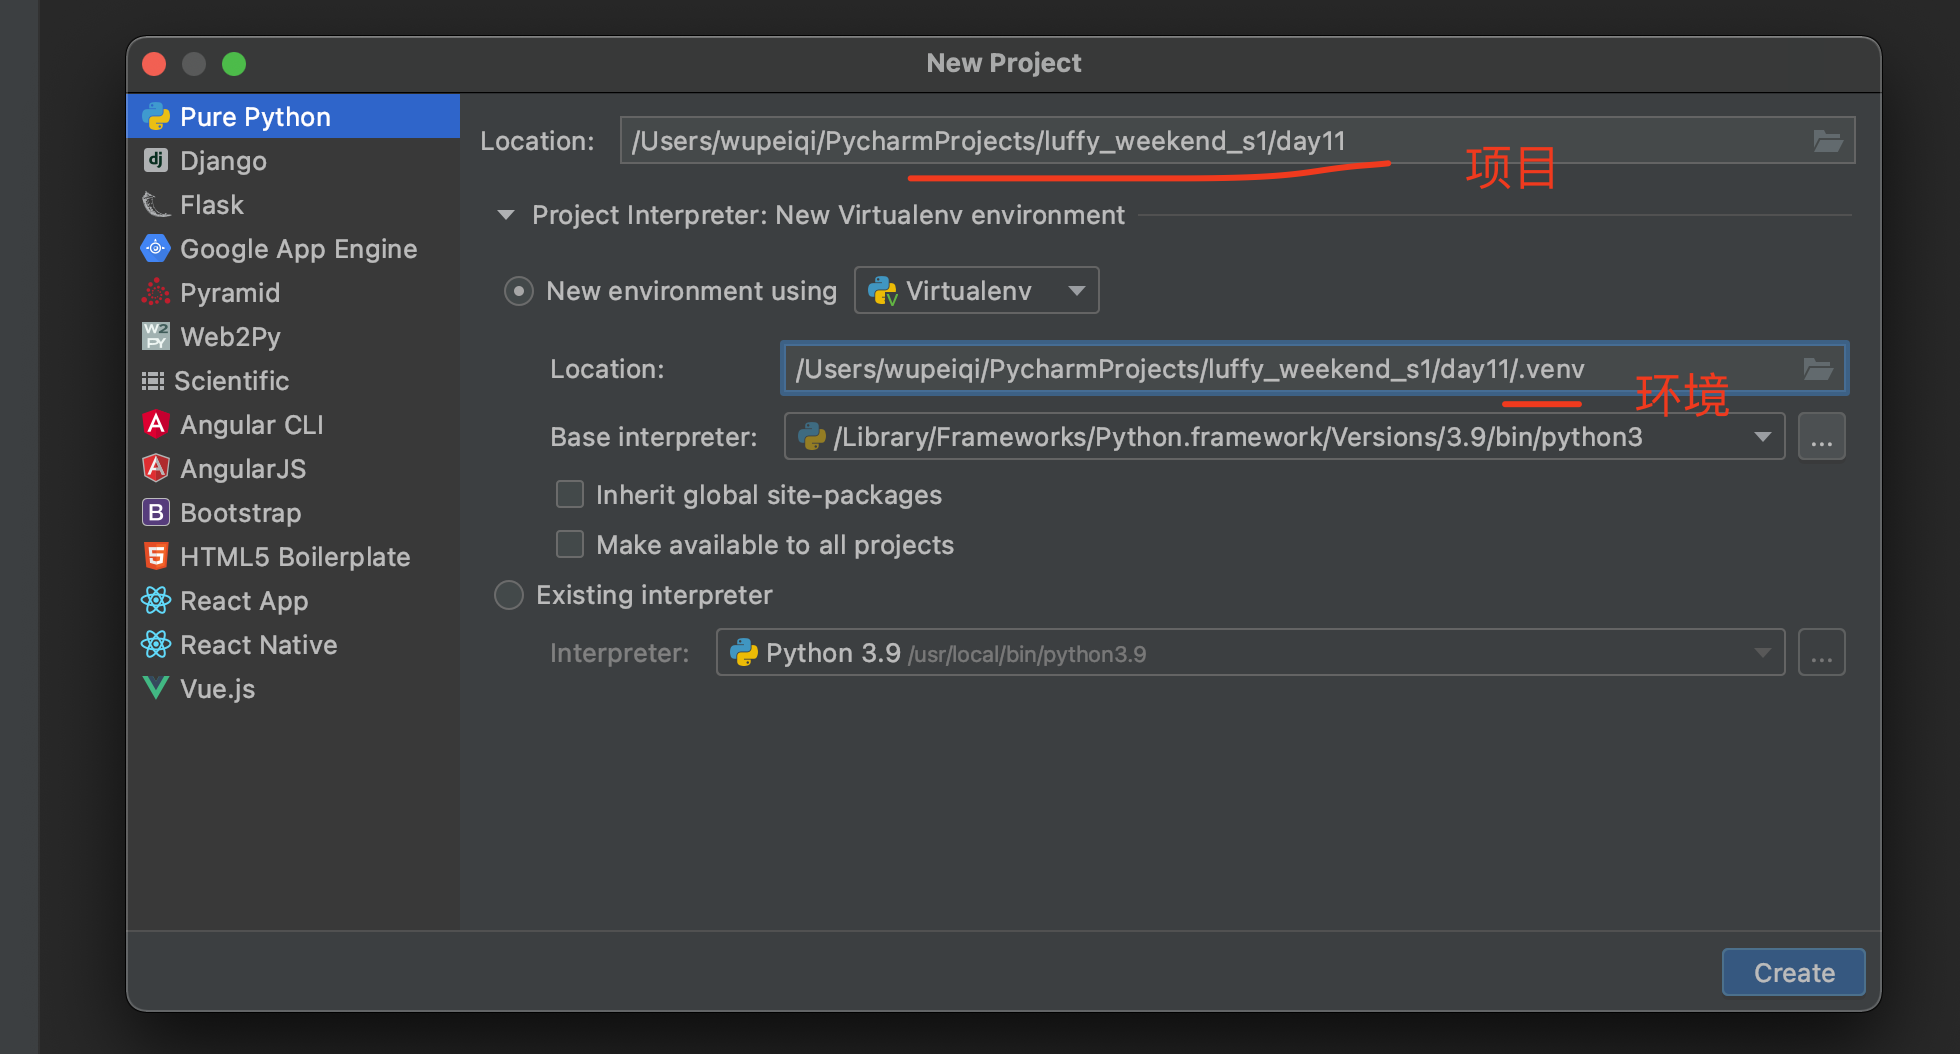
Task: Select the React App icon
Action: 156,600
